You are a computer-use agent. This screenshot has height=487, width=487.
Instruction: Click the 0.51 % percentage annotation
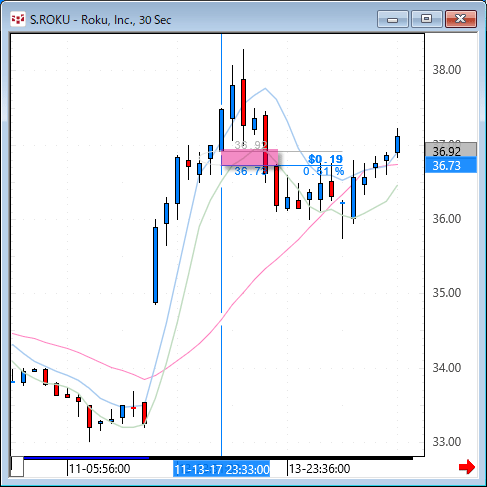pyautogui.click(x=323, y=171)
